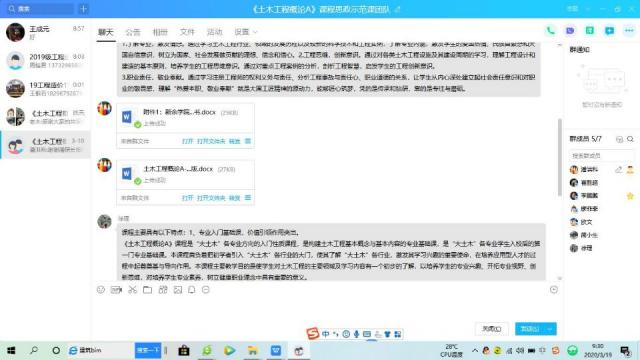Open Microsoft Store in the taskbar

pyautogui.click(x=184, y=351)
